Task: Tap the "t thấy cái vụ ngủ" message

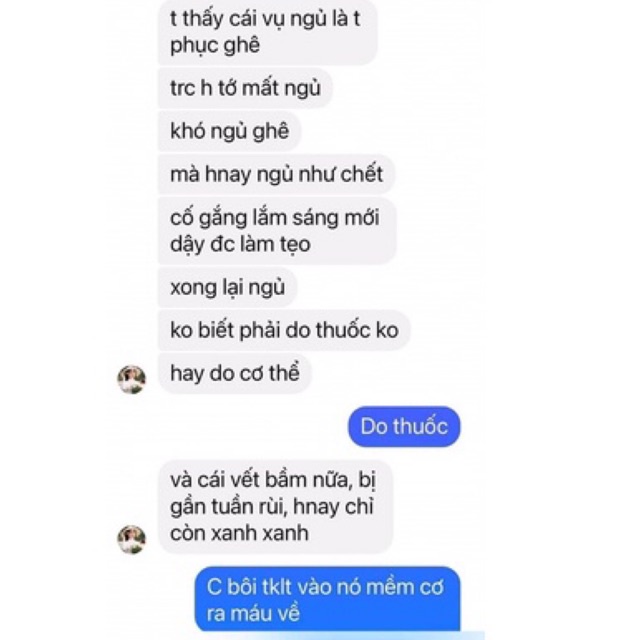Action: (268, 32)
